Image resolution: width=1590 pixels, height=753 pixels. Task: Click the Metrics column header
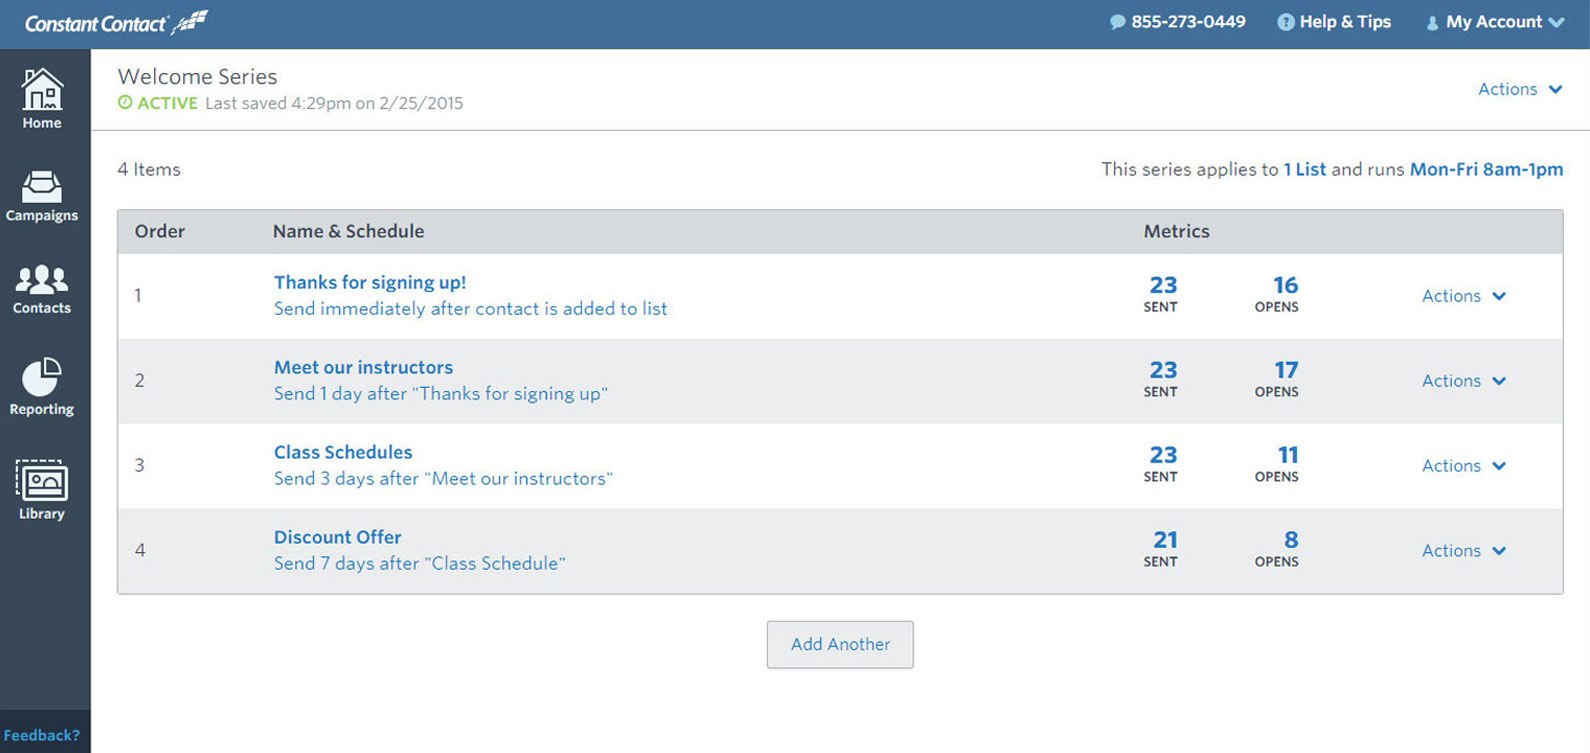1177,231
